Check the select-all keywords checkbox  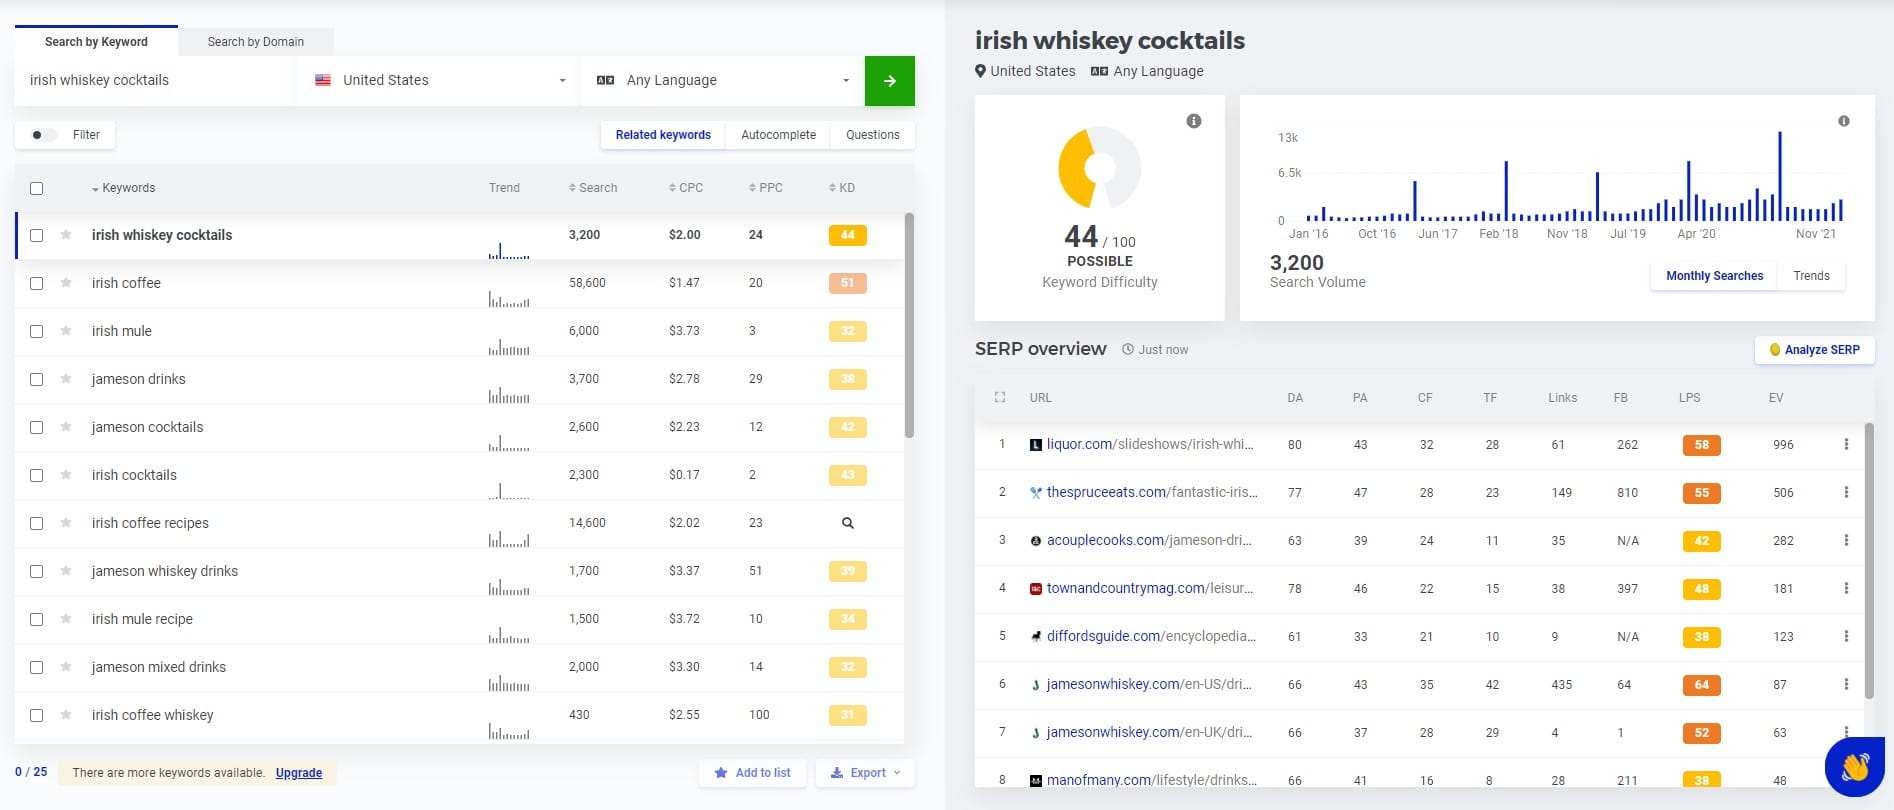click(37, 188)
